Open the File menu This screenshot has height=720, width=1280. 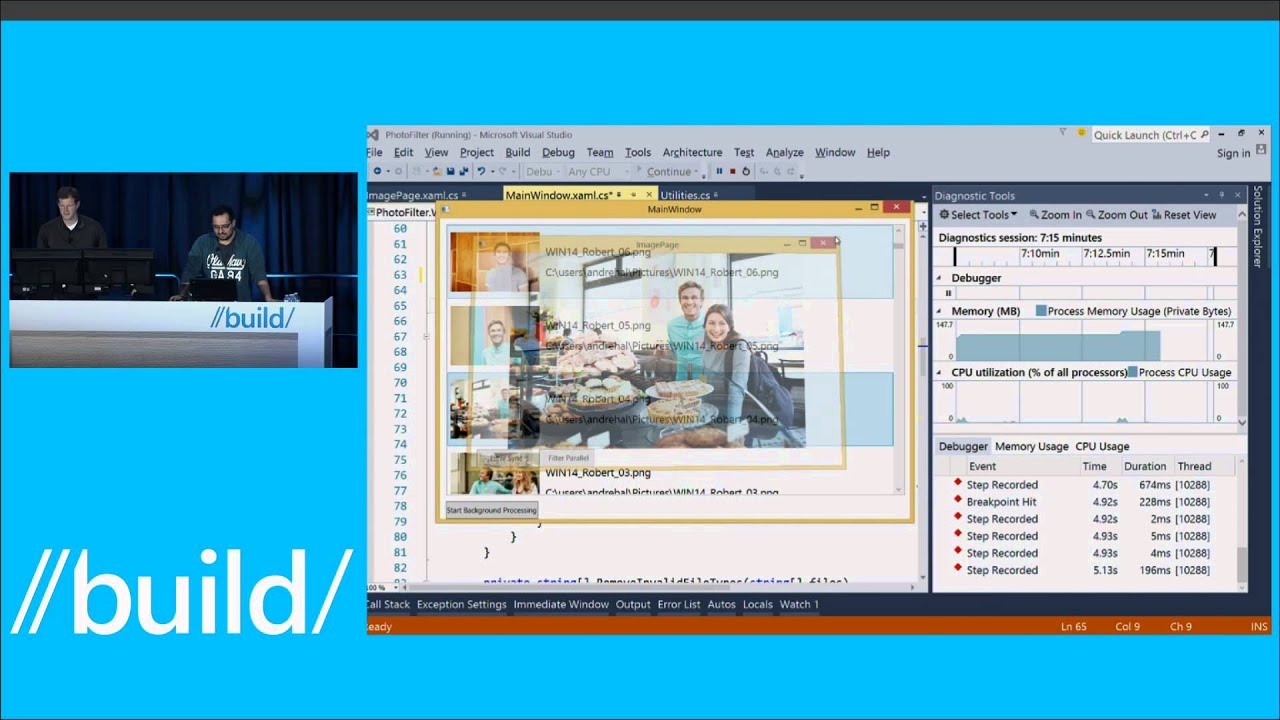click(374, 152)
